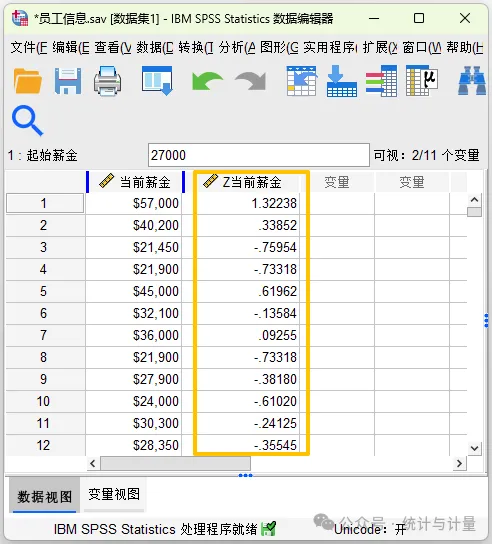
Task: Click the SPSS app icon in title bar
Action: (19, 18)
